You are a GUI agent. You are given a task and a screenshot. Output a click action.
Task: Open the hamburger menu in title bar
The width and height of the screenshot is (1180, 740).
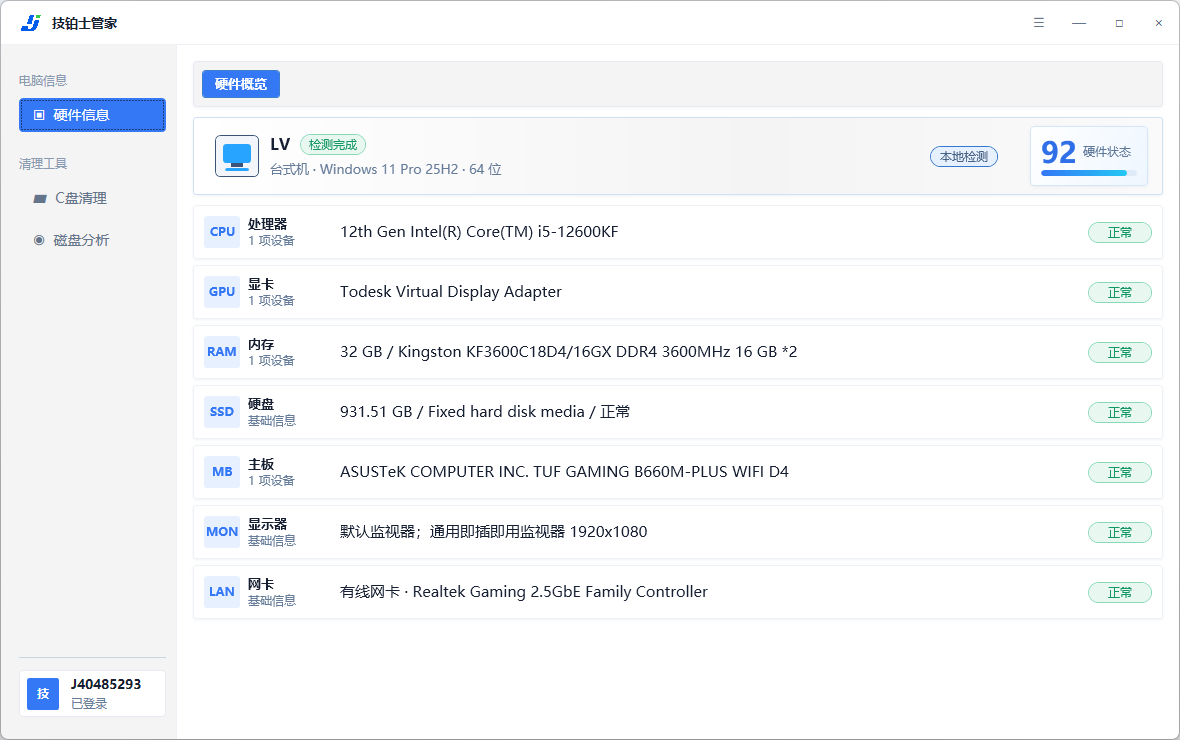[x=1039, y=23]
